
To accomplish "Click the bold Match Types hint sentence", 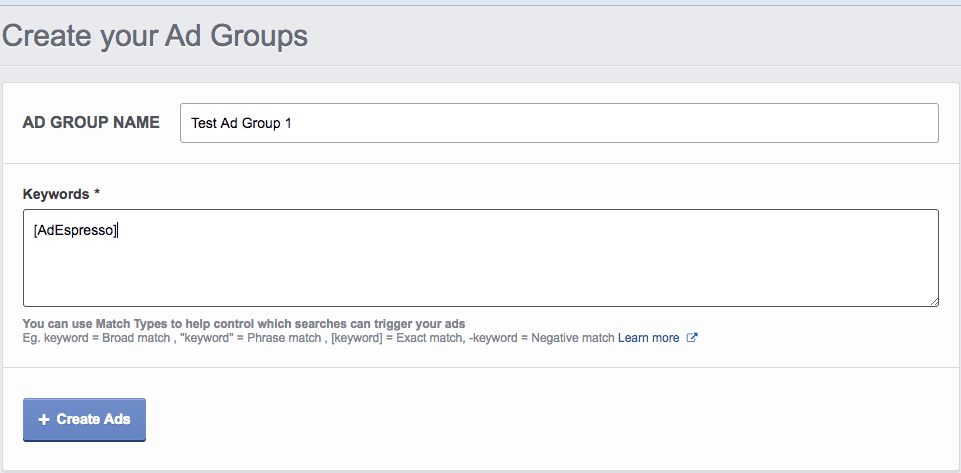I will click(x=243, y=323).
